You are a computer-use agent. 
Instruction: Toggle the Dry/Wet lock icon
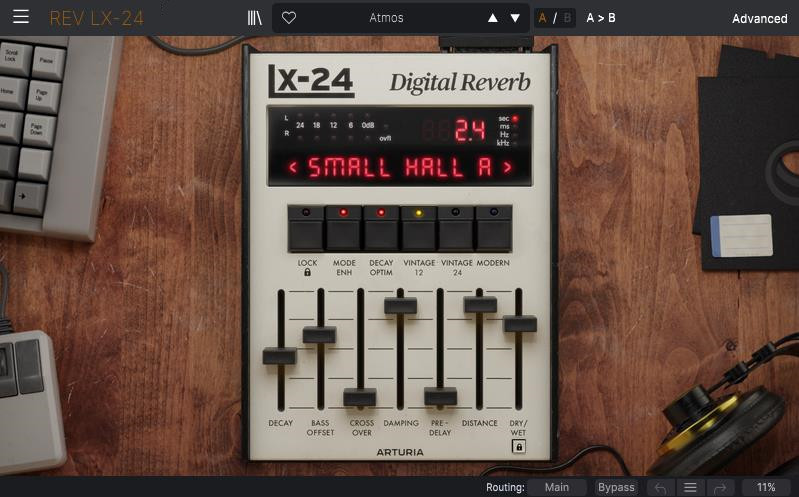pos(519,447)
